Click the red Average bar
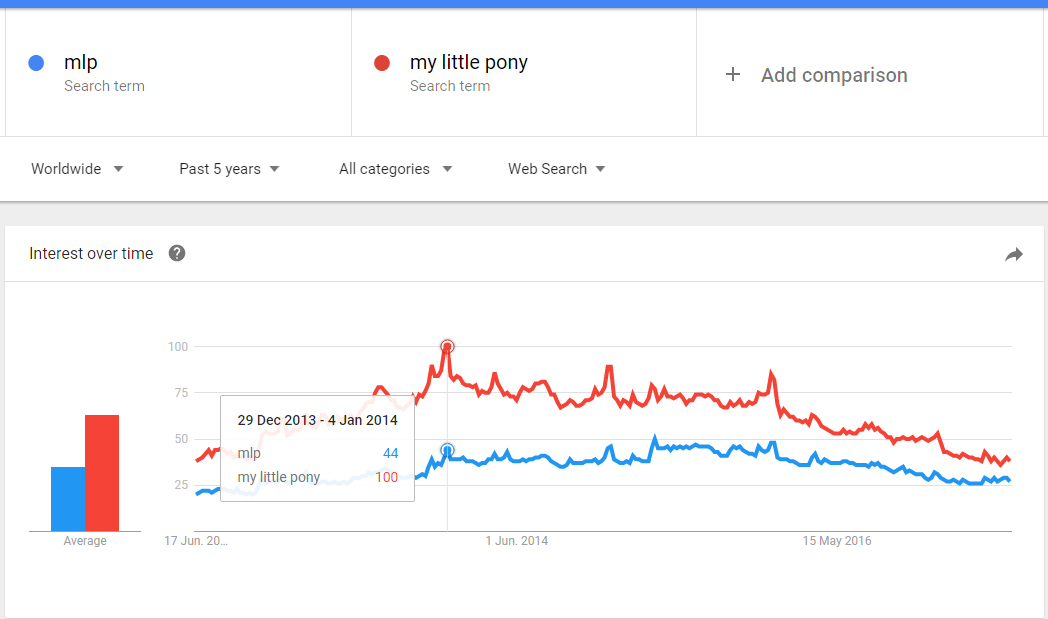 102,473
